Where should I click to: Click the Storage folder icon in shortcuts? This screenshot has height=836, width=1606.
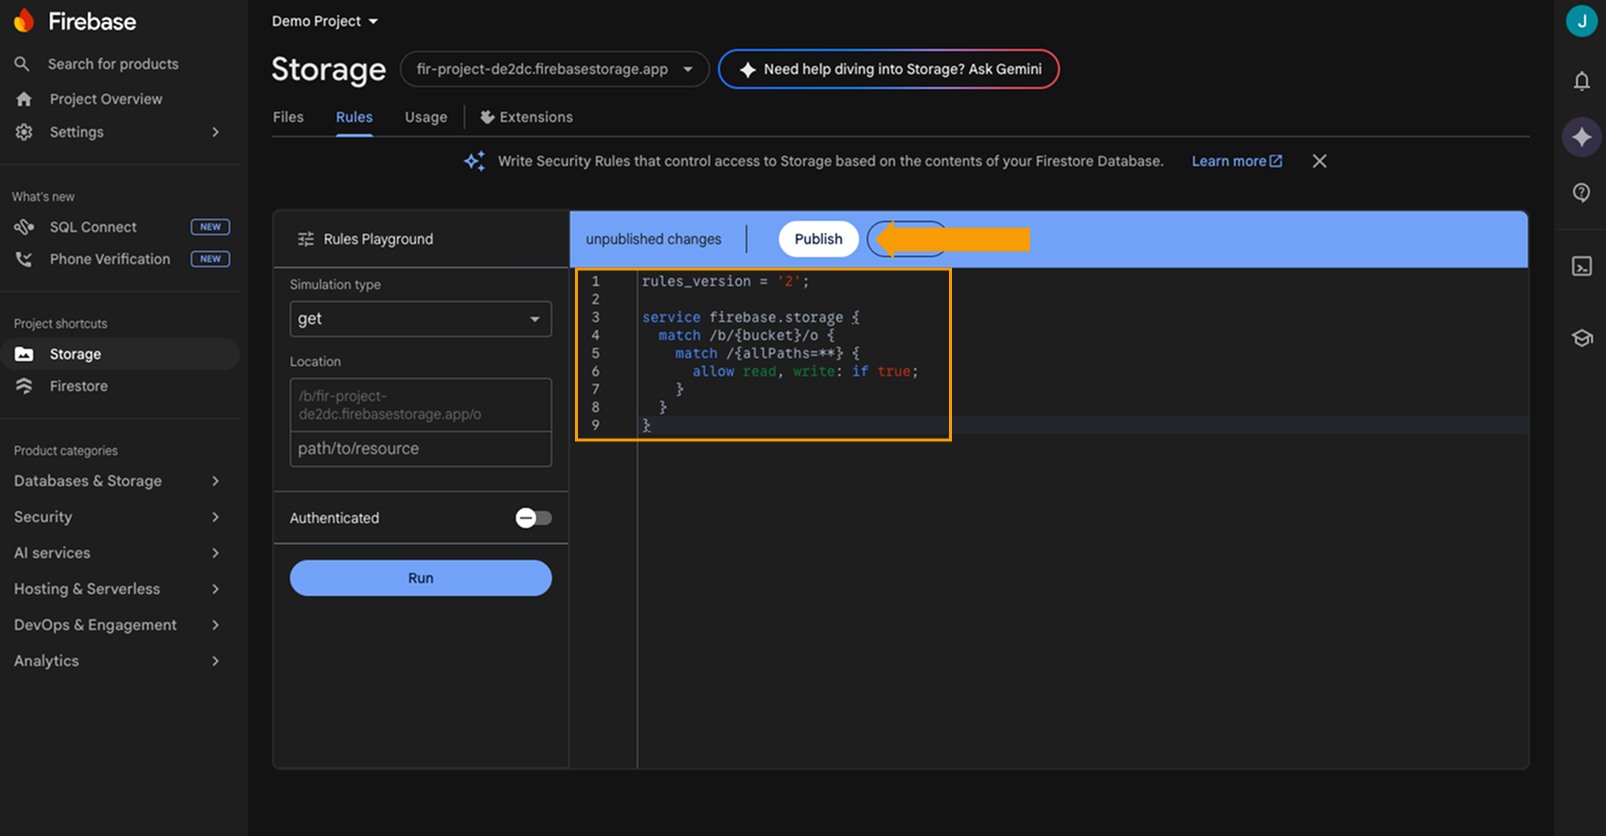click(x=24, y=354)
